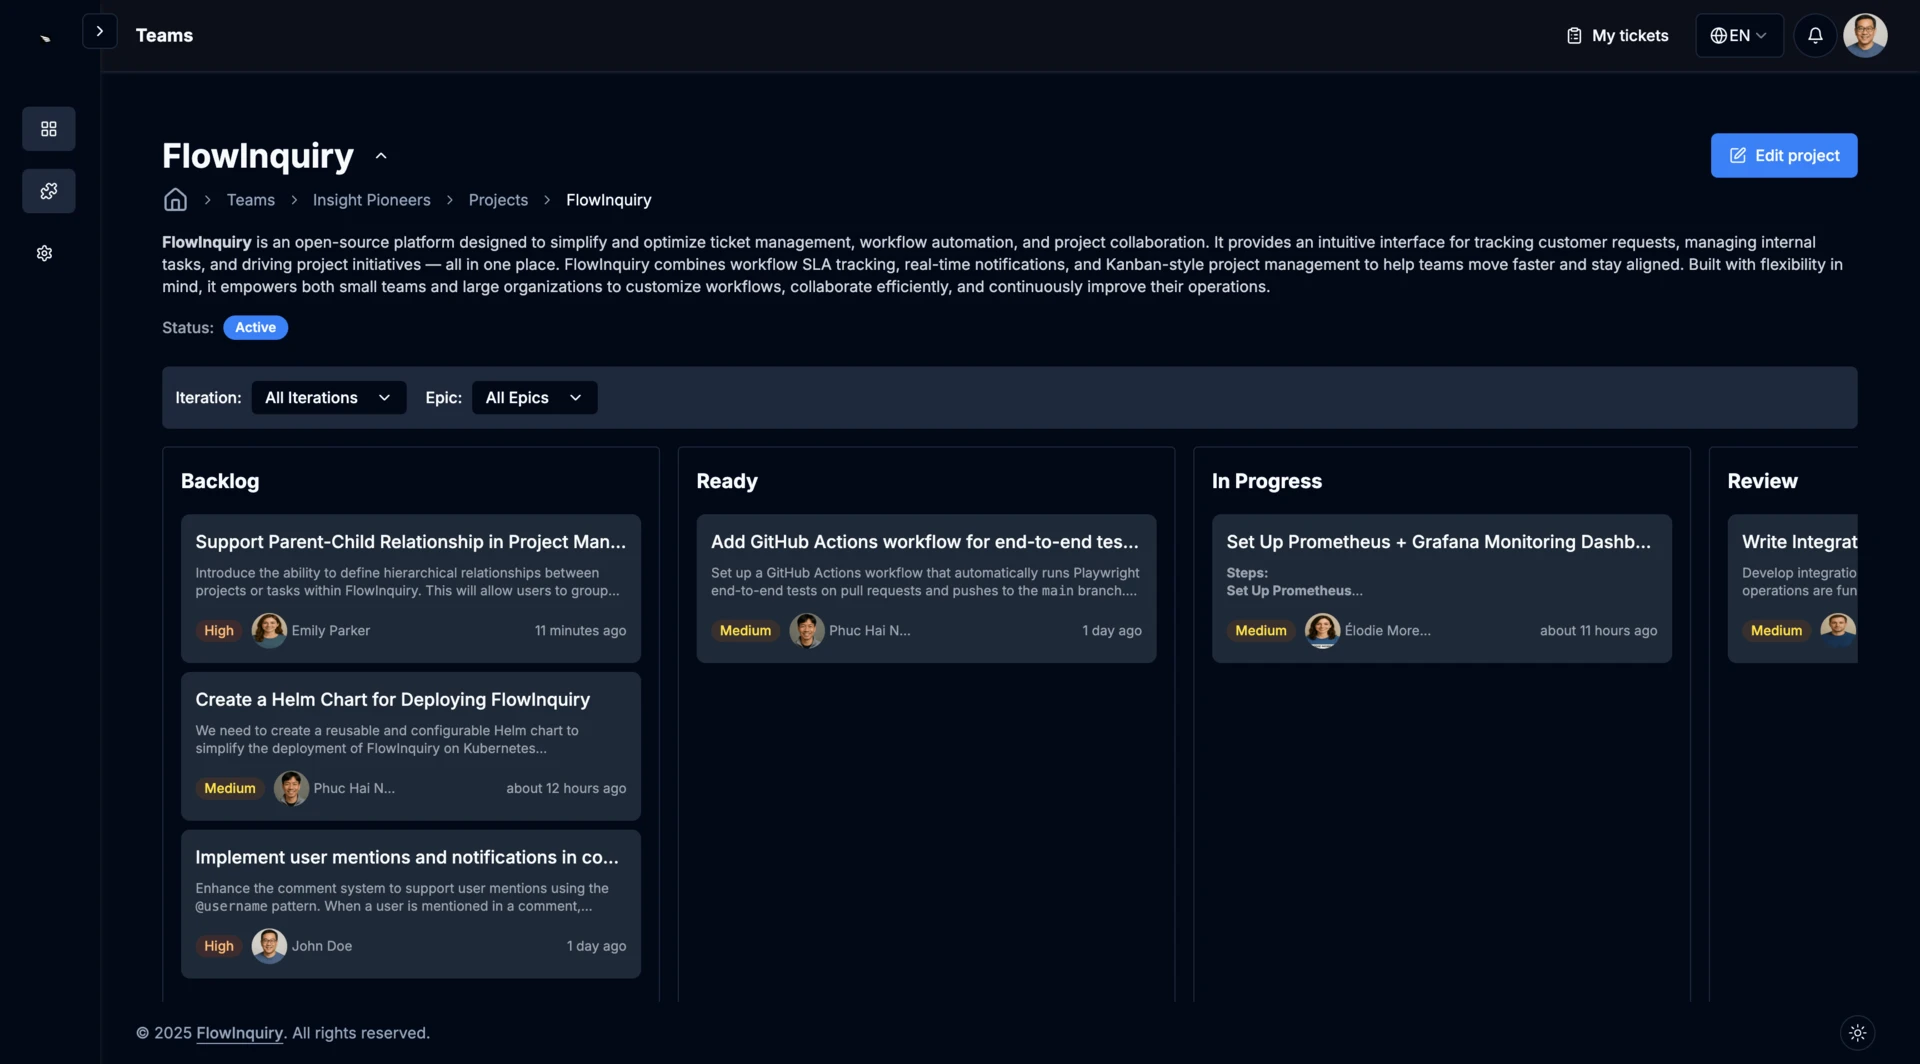This screenshot has height=1064, width=1920.
Task: Open the user avatar menu
Action: (x=1864, y=35)
